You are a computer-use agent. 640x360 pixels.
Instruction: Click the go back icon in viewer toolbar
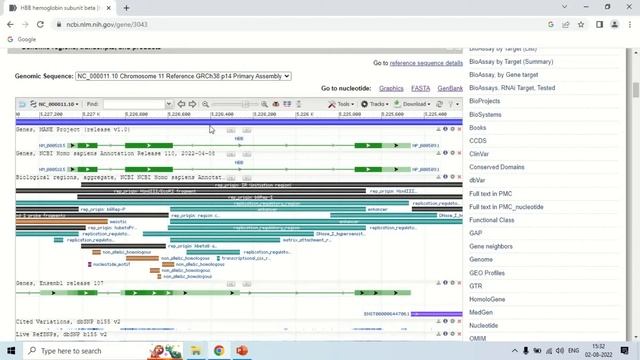(x=22, y=104)
